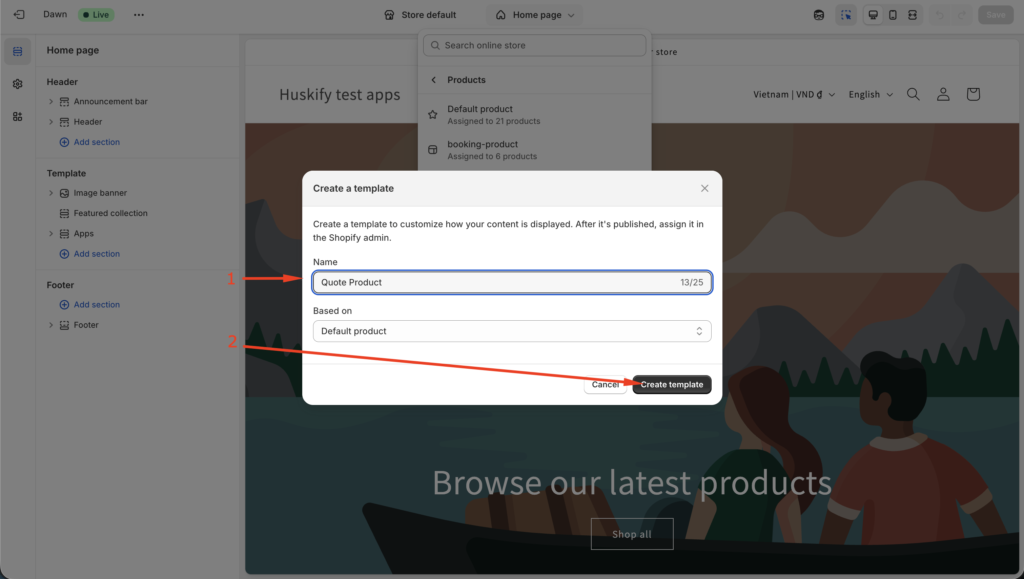Click the three-dot more actions menu

point(138,15)
